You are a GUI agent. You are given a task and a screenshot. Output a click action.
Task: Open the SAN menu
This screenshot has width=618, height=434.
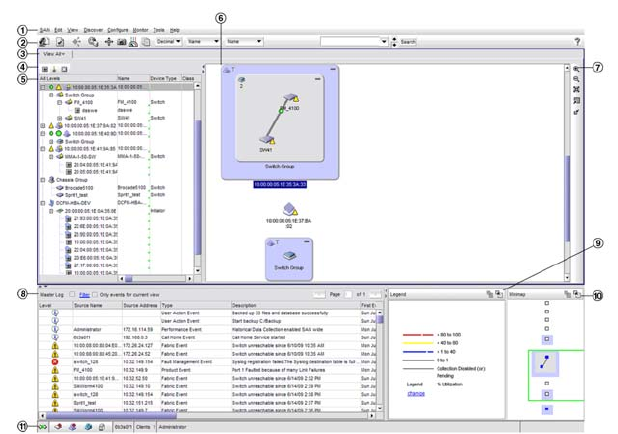pos(44,31)
